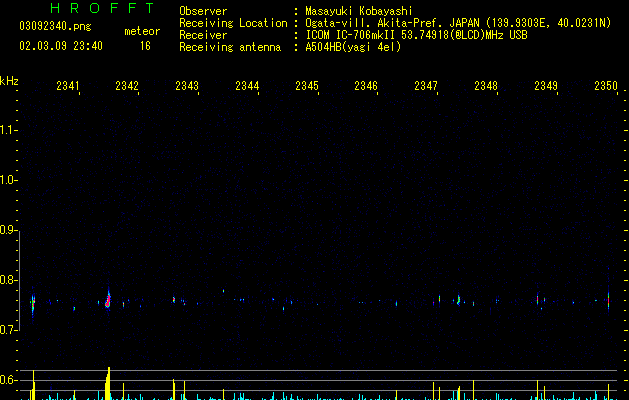Click the 0.8 kHz frequency label
Image resolution: width=629 pixels, height=400 pixels.
(x=7, y=280)
